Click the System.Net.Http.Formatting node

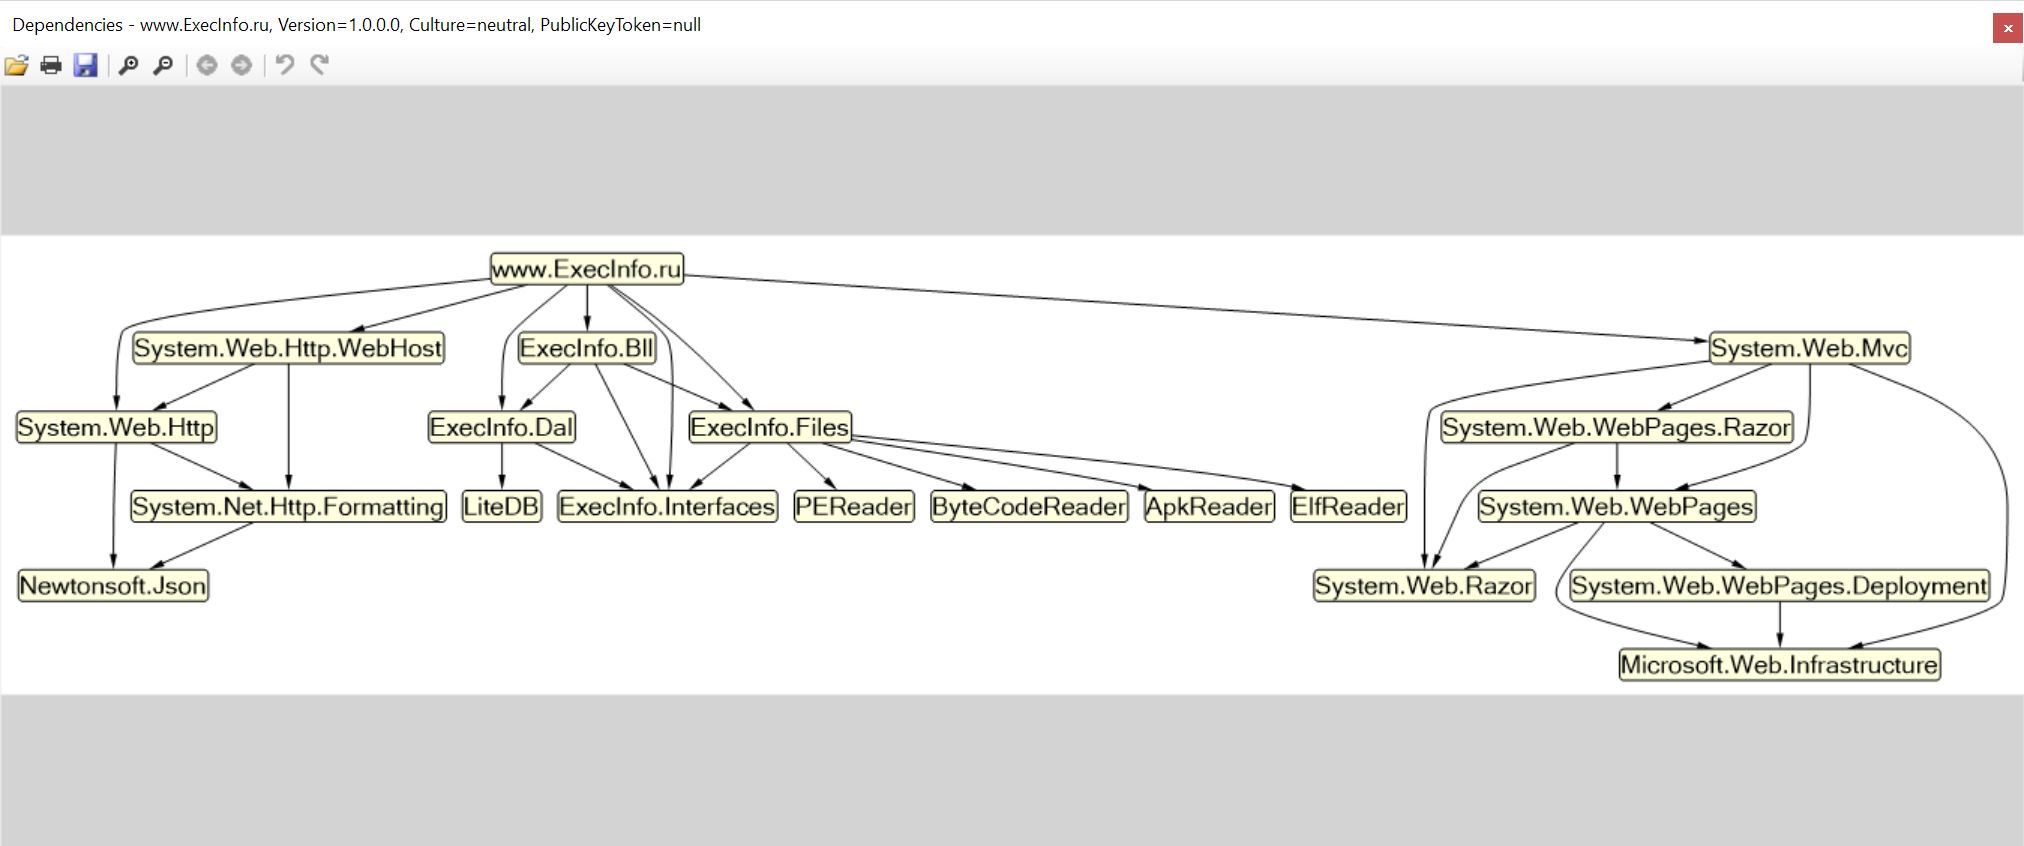tap(288, 506)
